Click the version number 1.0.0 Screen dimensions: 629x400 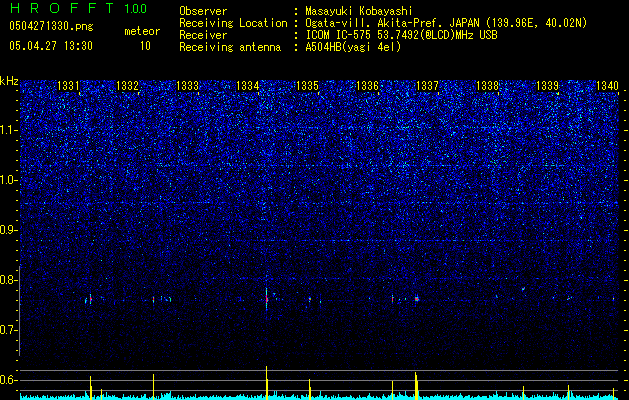click(135, 8)
